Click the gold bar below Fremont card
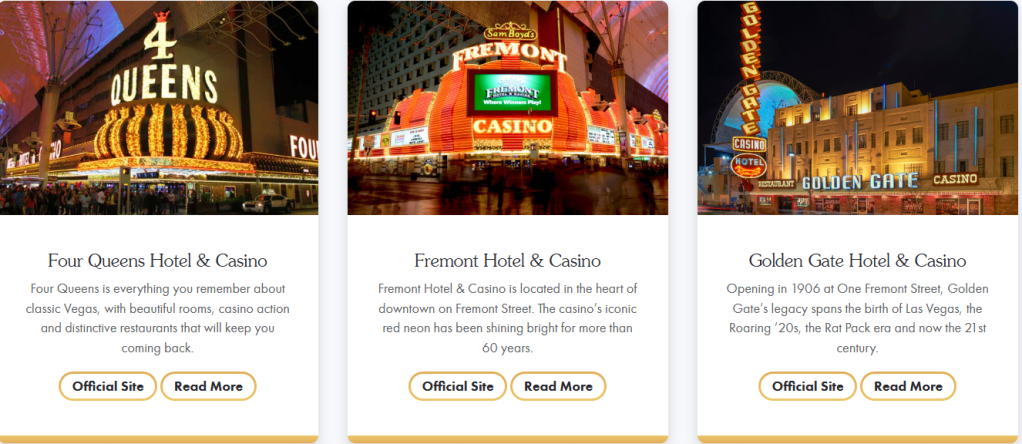Image resolution: width=1022 pixels, height=444 pixels. pos(508,439)
